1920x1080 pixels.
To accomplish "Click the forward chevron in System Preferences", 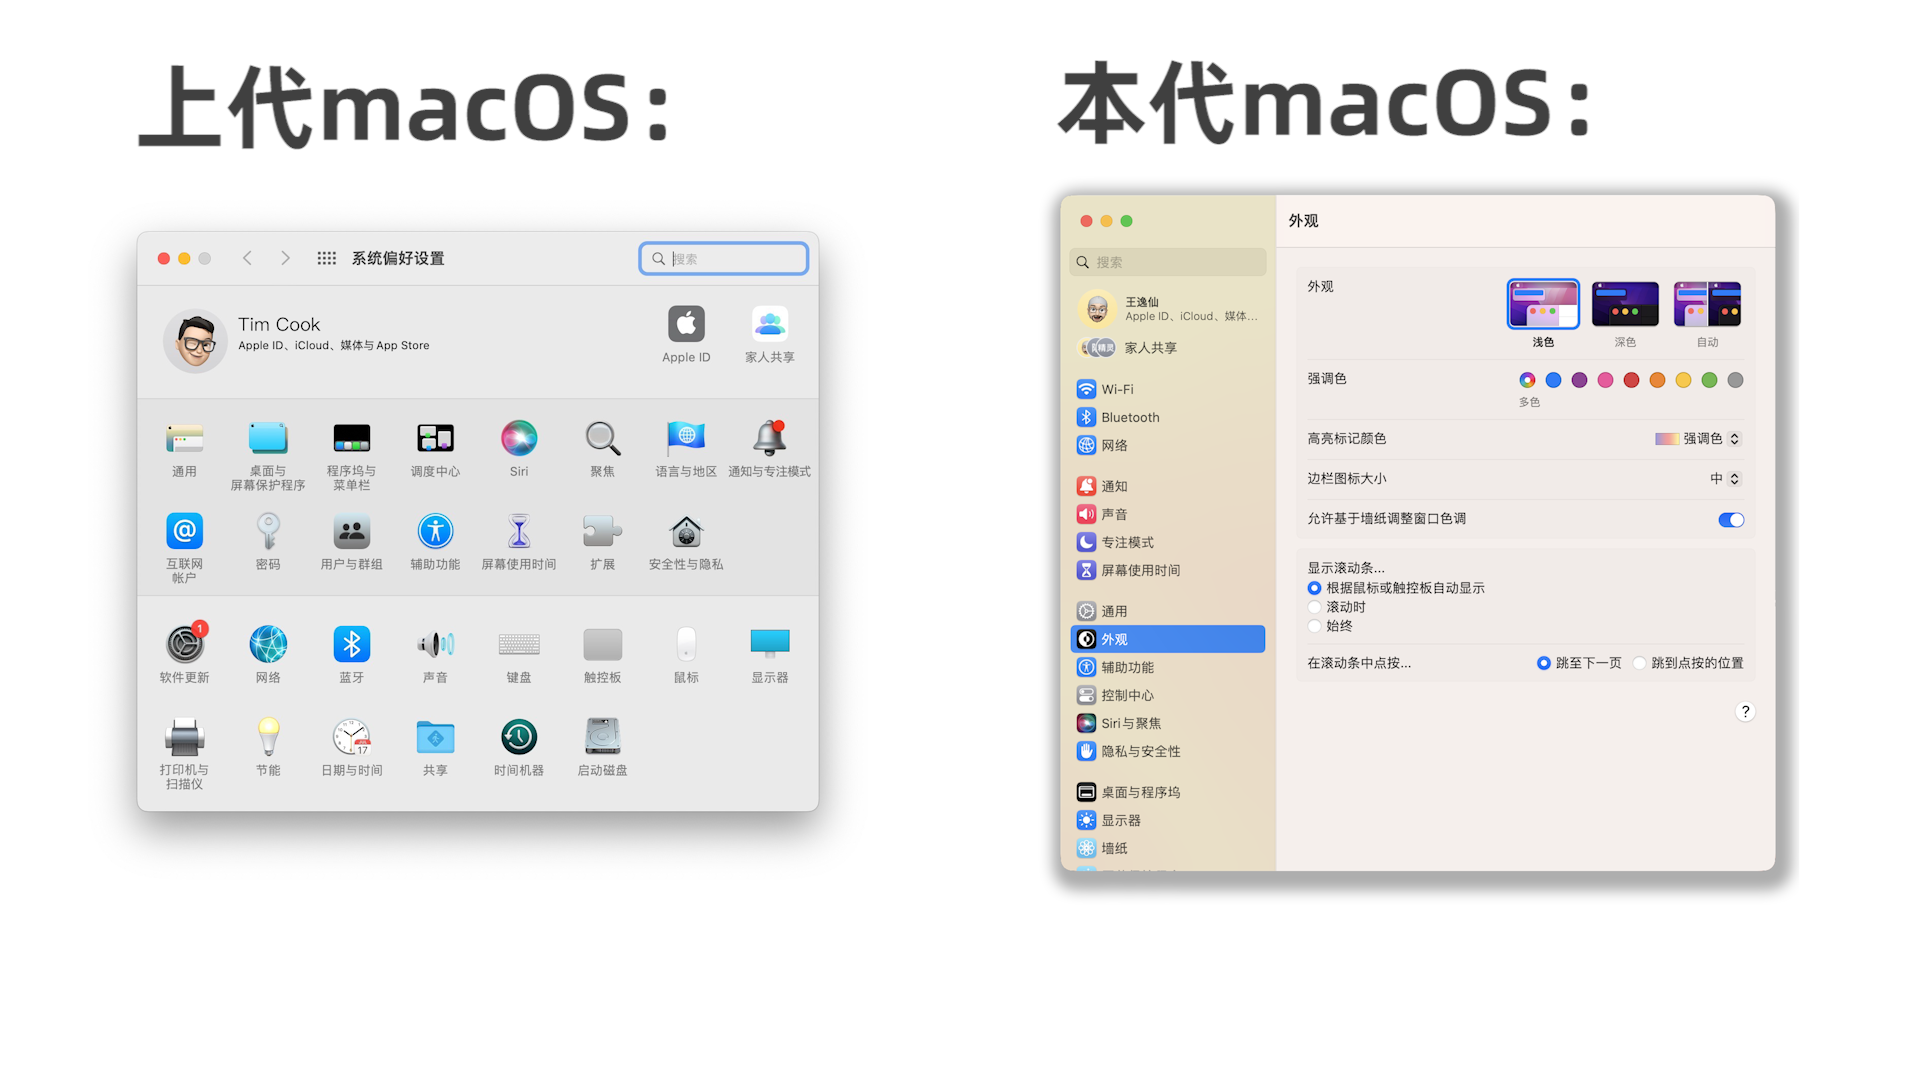I will tap(286, 258).
